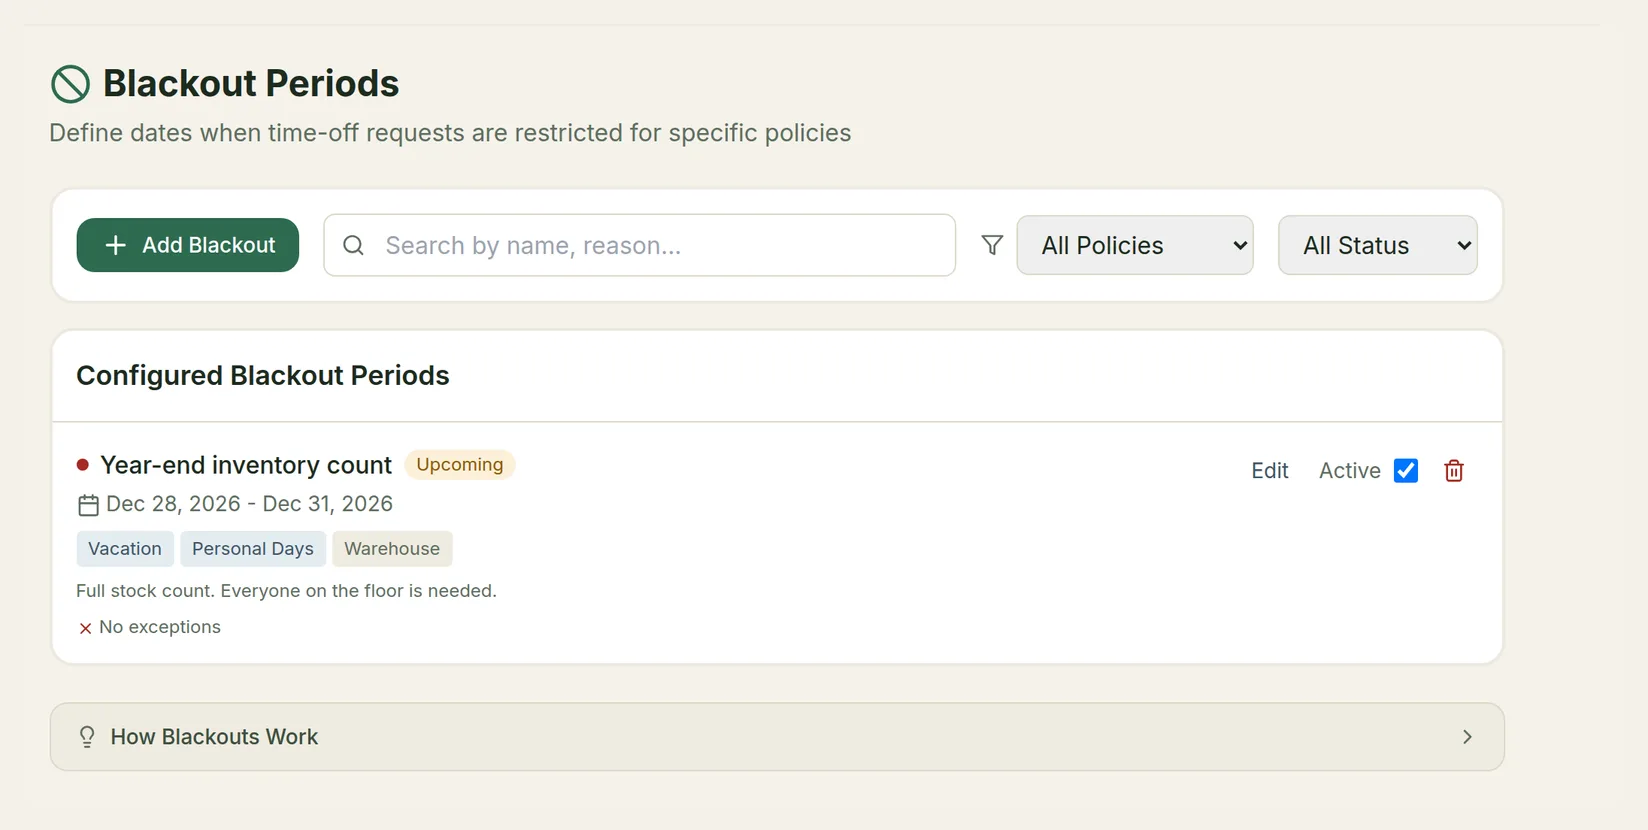
Task: Click the lightbulb icon in How Blackouts Work
Action: [87, 737]
